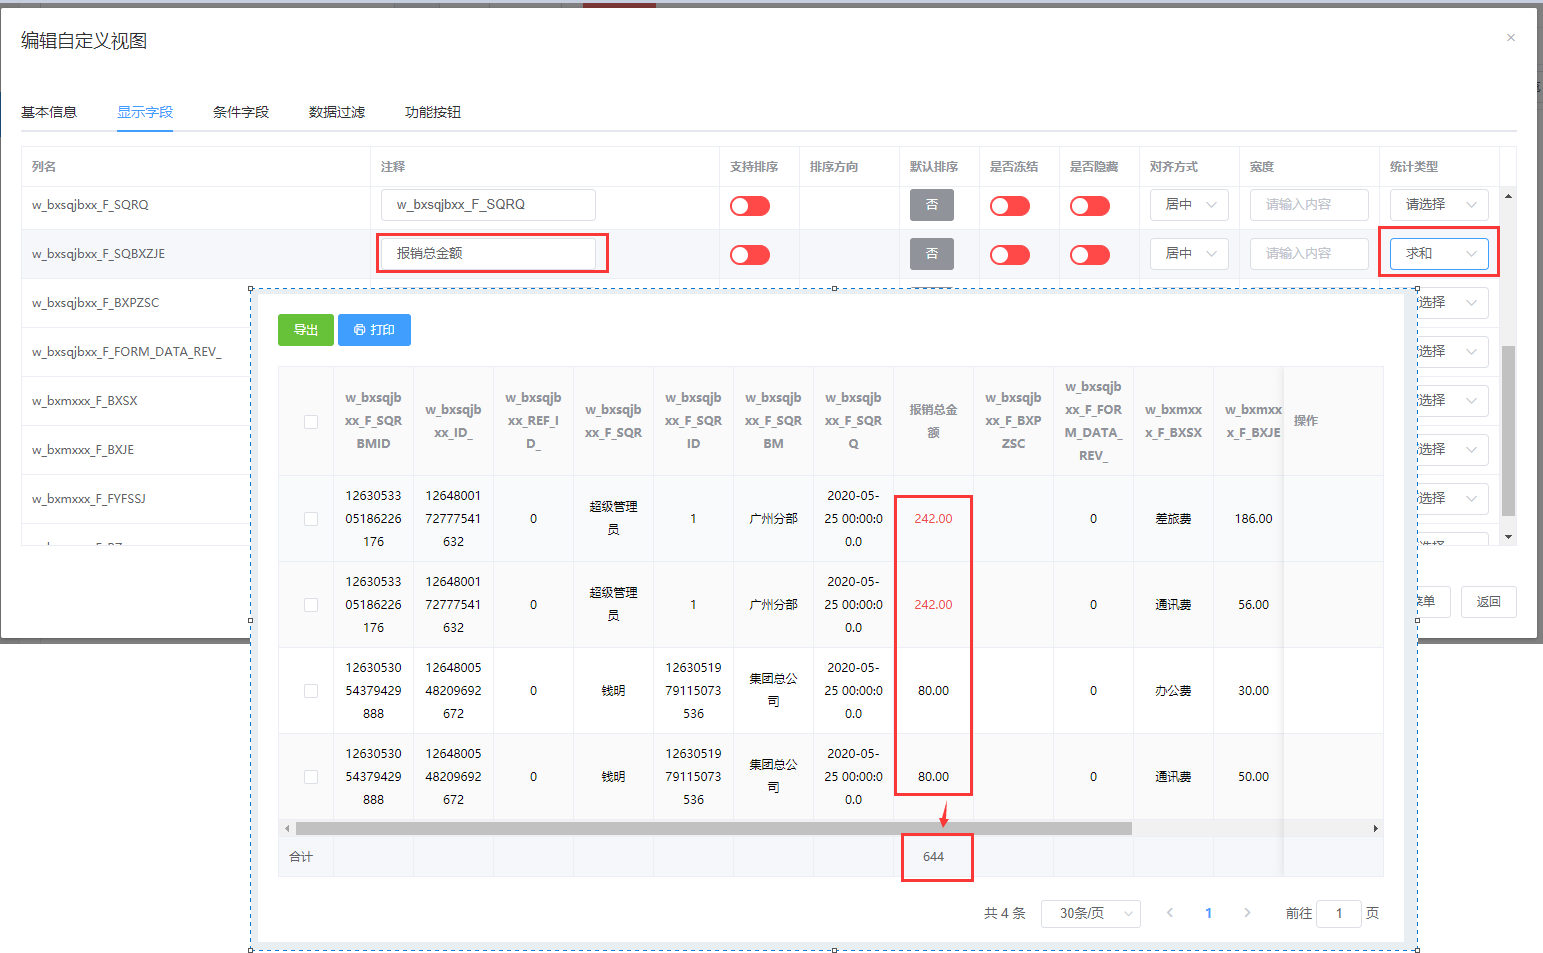The image size is (1543, 953).
Task: Toggle 是否冻结 for the 报销总金额 row
Action: tap(1009, 255)
